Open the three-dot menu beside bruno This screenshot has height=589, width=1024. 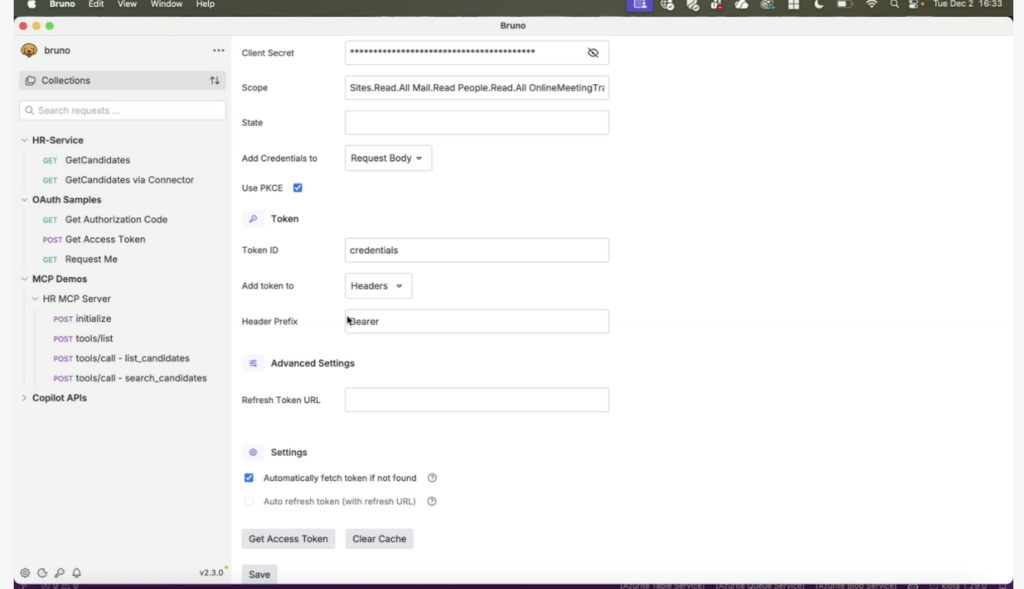pyautogui.click(x=218, y=51)
